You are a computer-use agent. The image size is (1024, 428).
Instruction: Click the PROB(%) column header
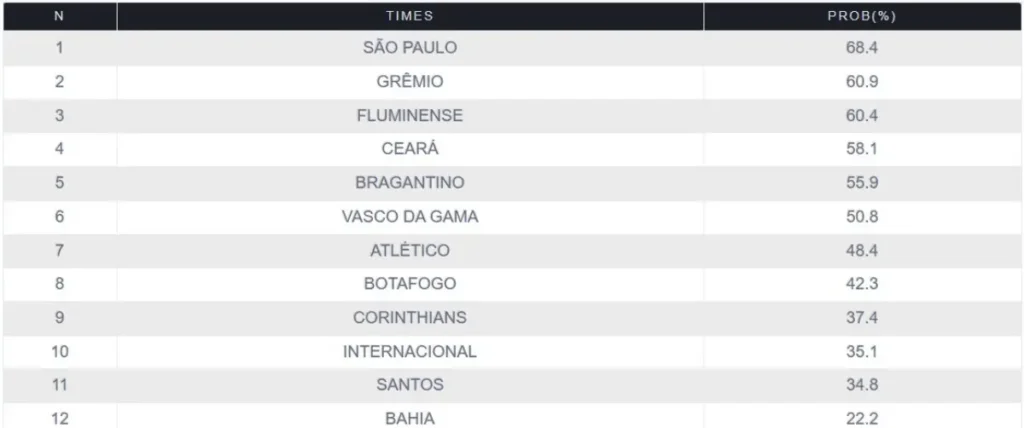(x=861, y=16)
